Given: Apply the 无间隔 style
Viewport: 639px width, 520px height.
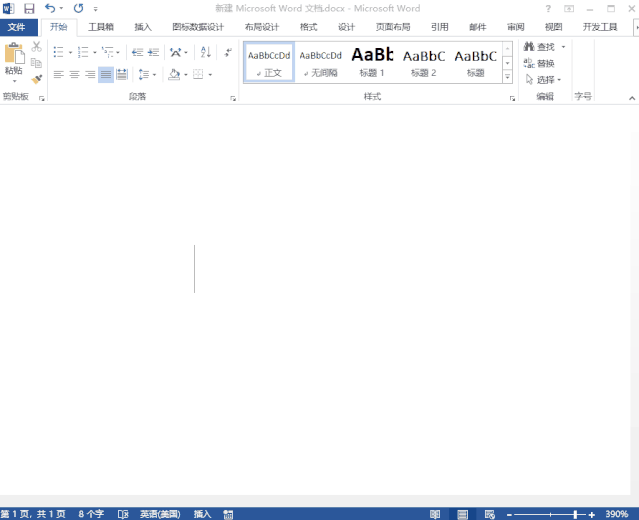Looking at the screenshot, I should (x=321, y=63).
